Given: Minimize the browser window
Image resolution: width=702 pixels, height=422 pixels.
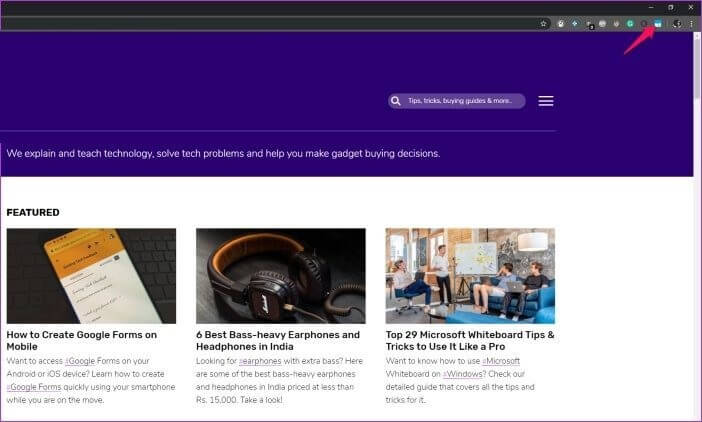Looking at the screenshot, I should [x=651, y=7].
